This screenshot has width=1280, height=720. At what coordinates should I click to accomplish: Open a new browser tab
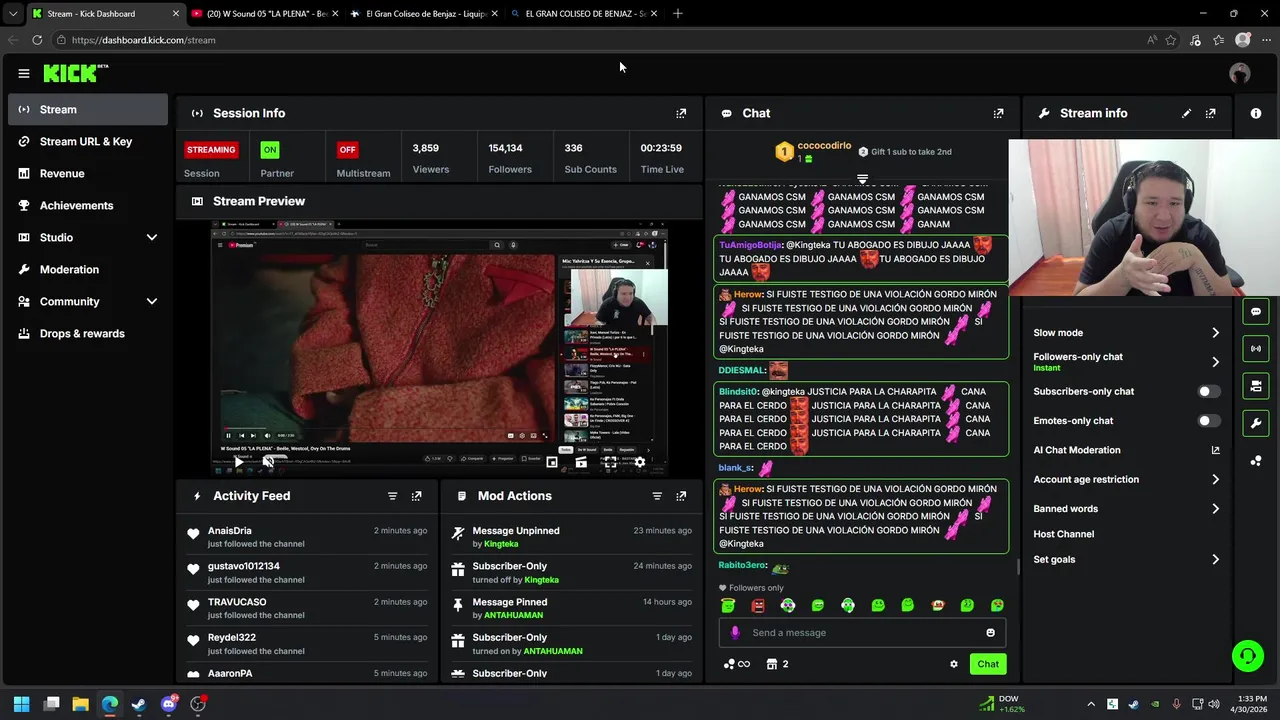(678, 14)
